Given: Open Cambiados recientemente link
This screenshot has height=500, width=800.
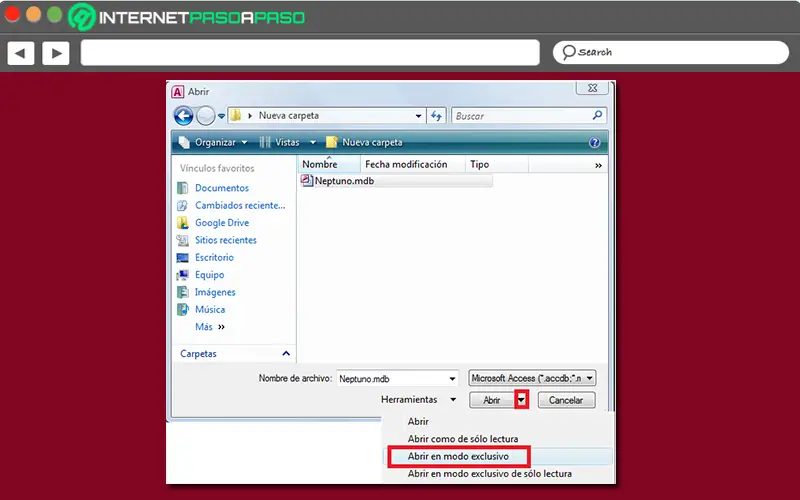Looking at the screenshot, I should coord(240,205).
